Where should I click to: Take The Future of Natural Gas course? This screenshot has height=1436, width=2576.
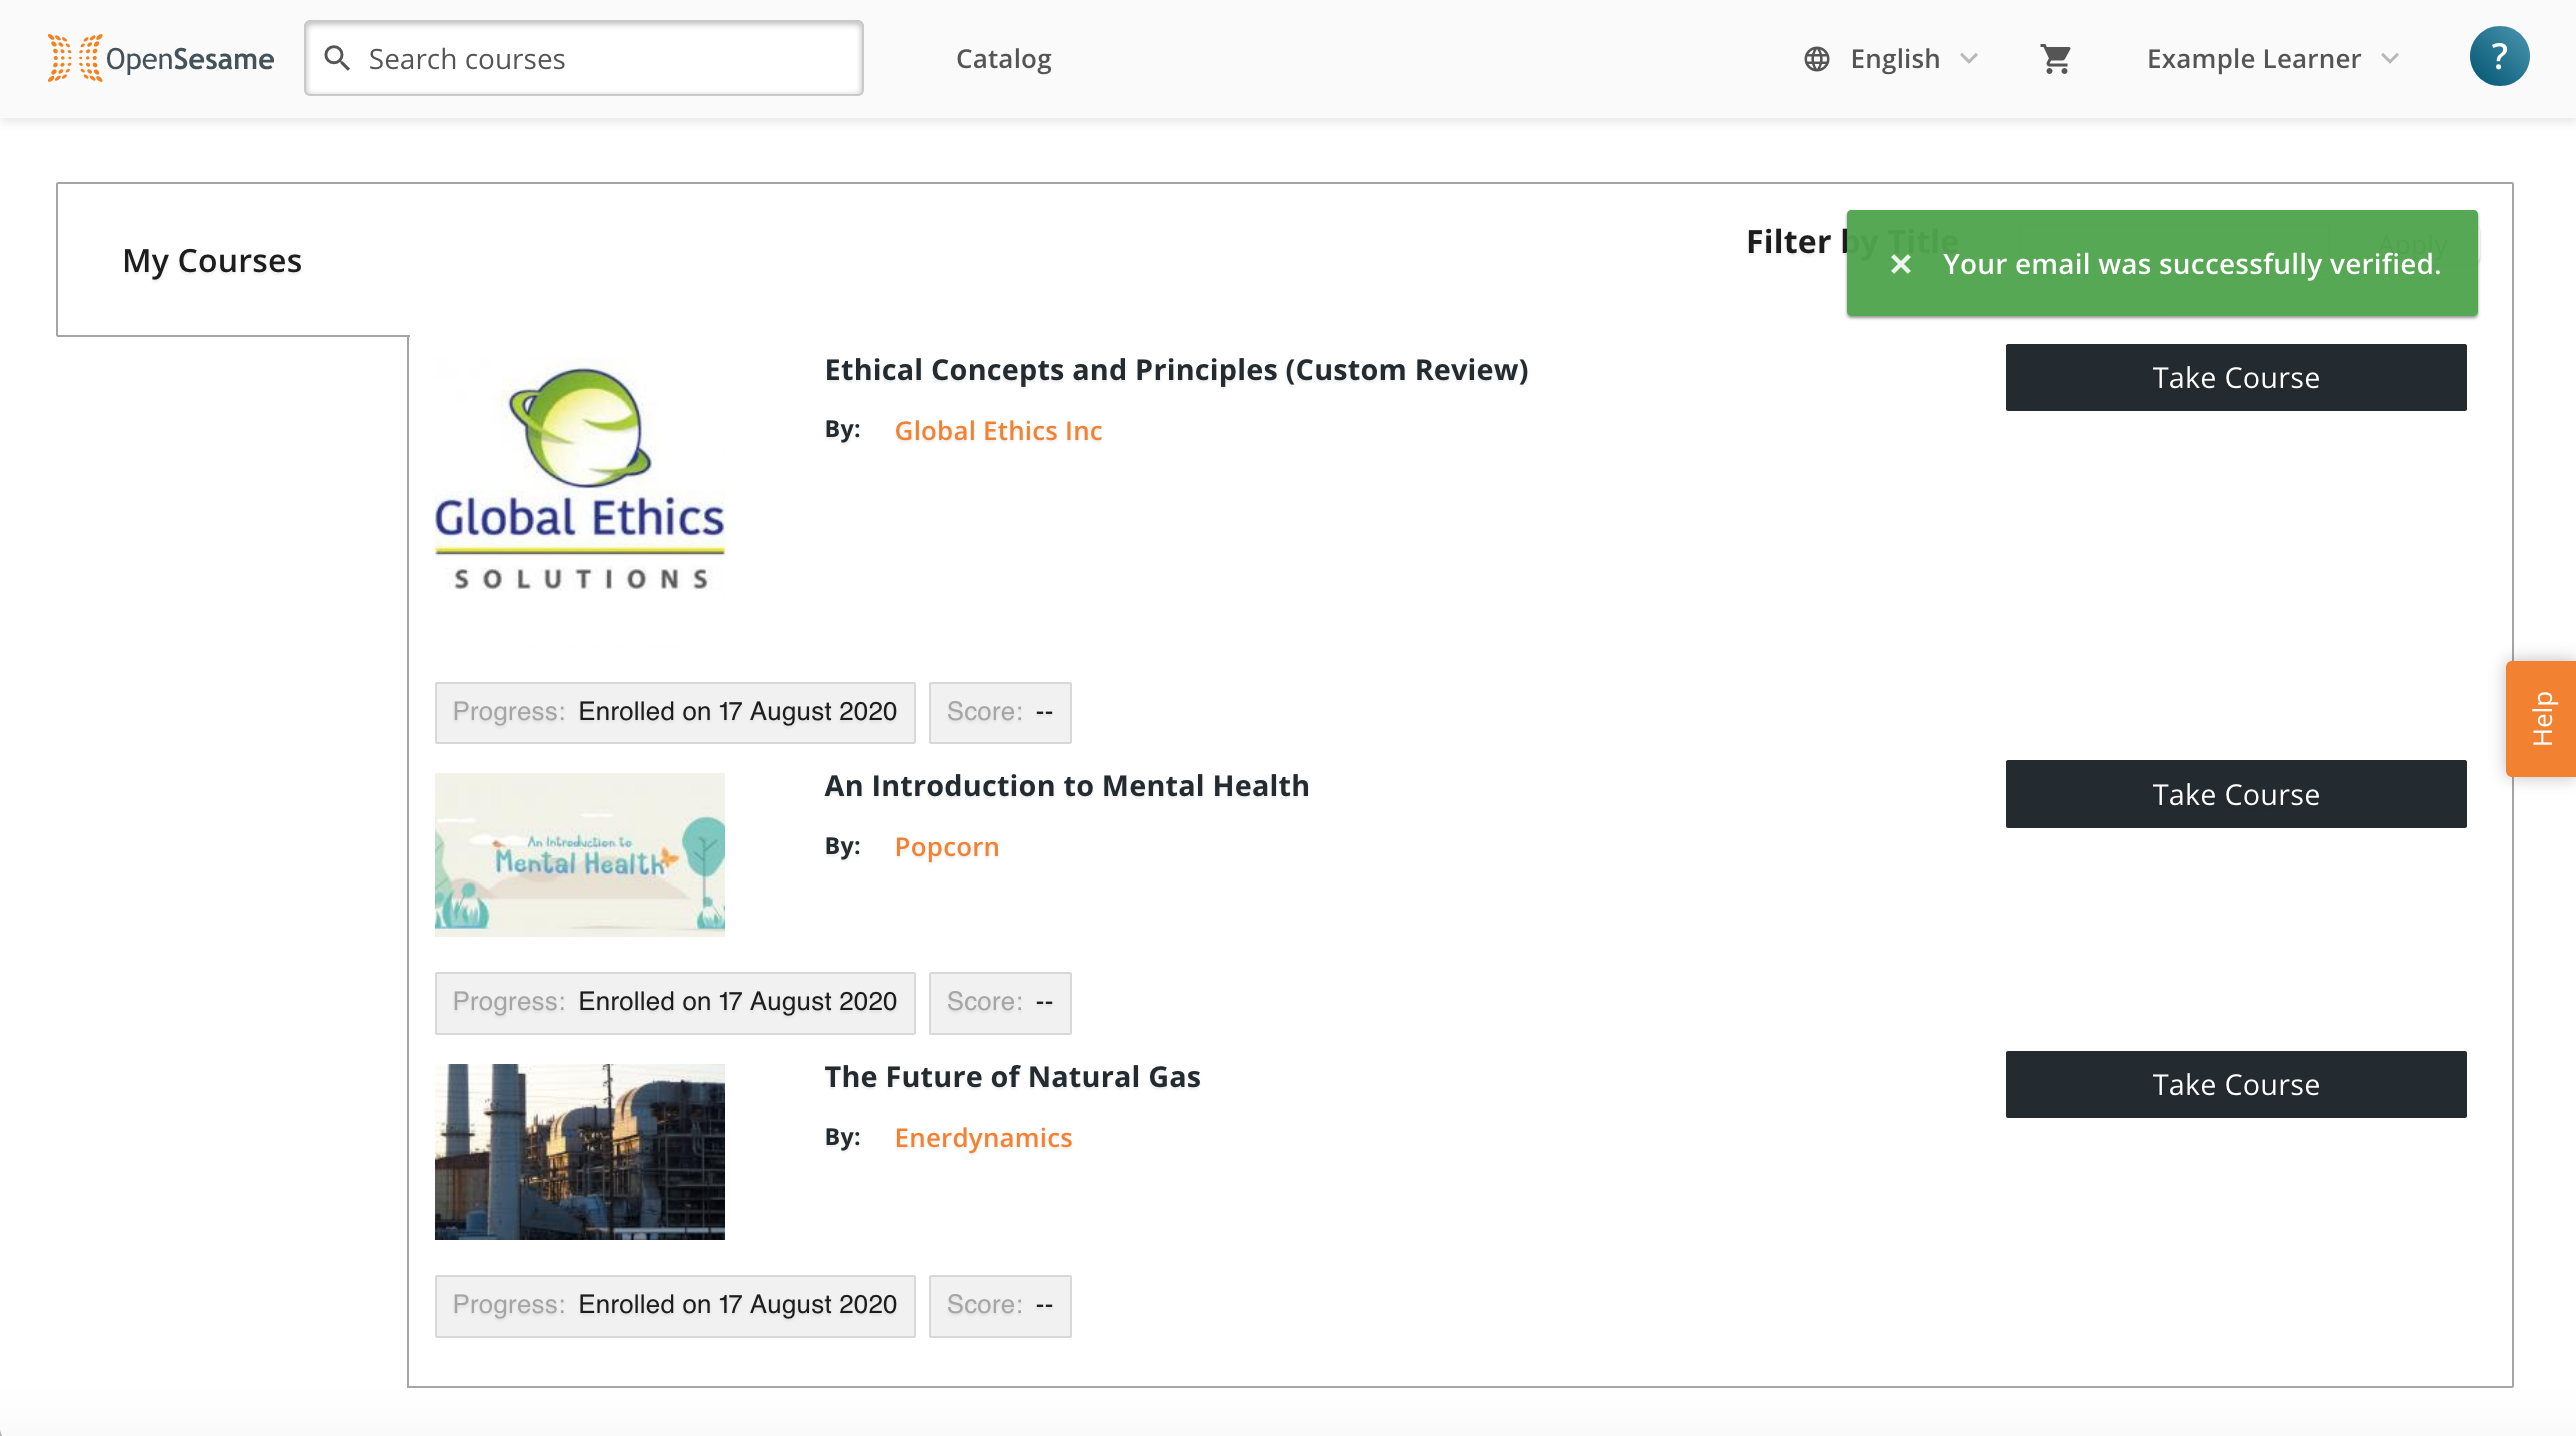coord(2235,1084)
